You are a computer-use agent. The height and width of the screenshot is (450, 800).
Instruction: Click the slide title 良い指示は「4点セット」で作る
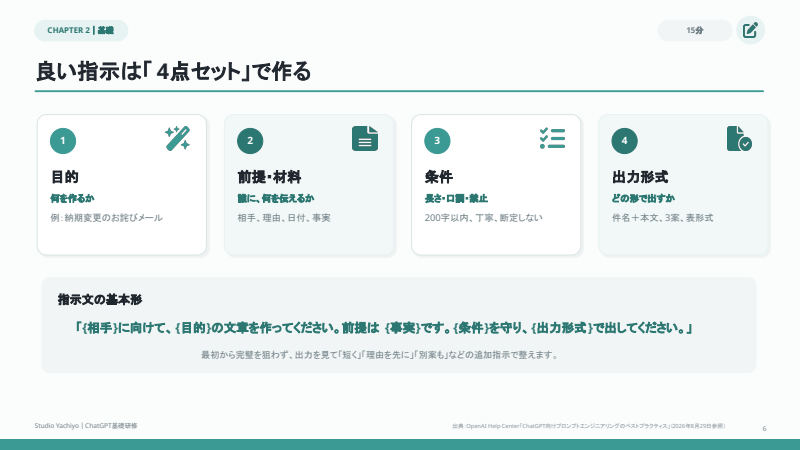click(173, 71)
